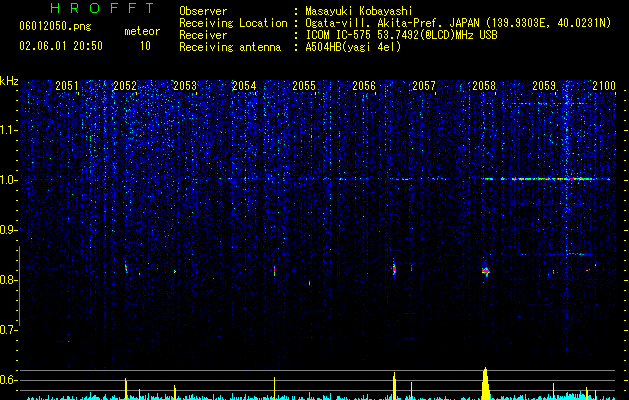Click the 2057 time marker

424,86
